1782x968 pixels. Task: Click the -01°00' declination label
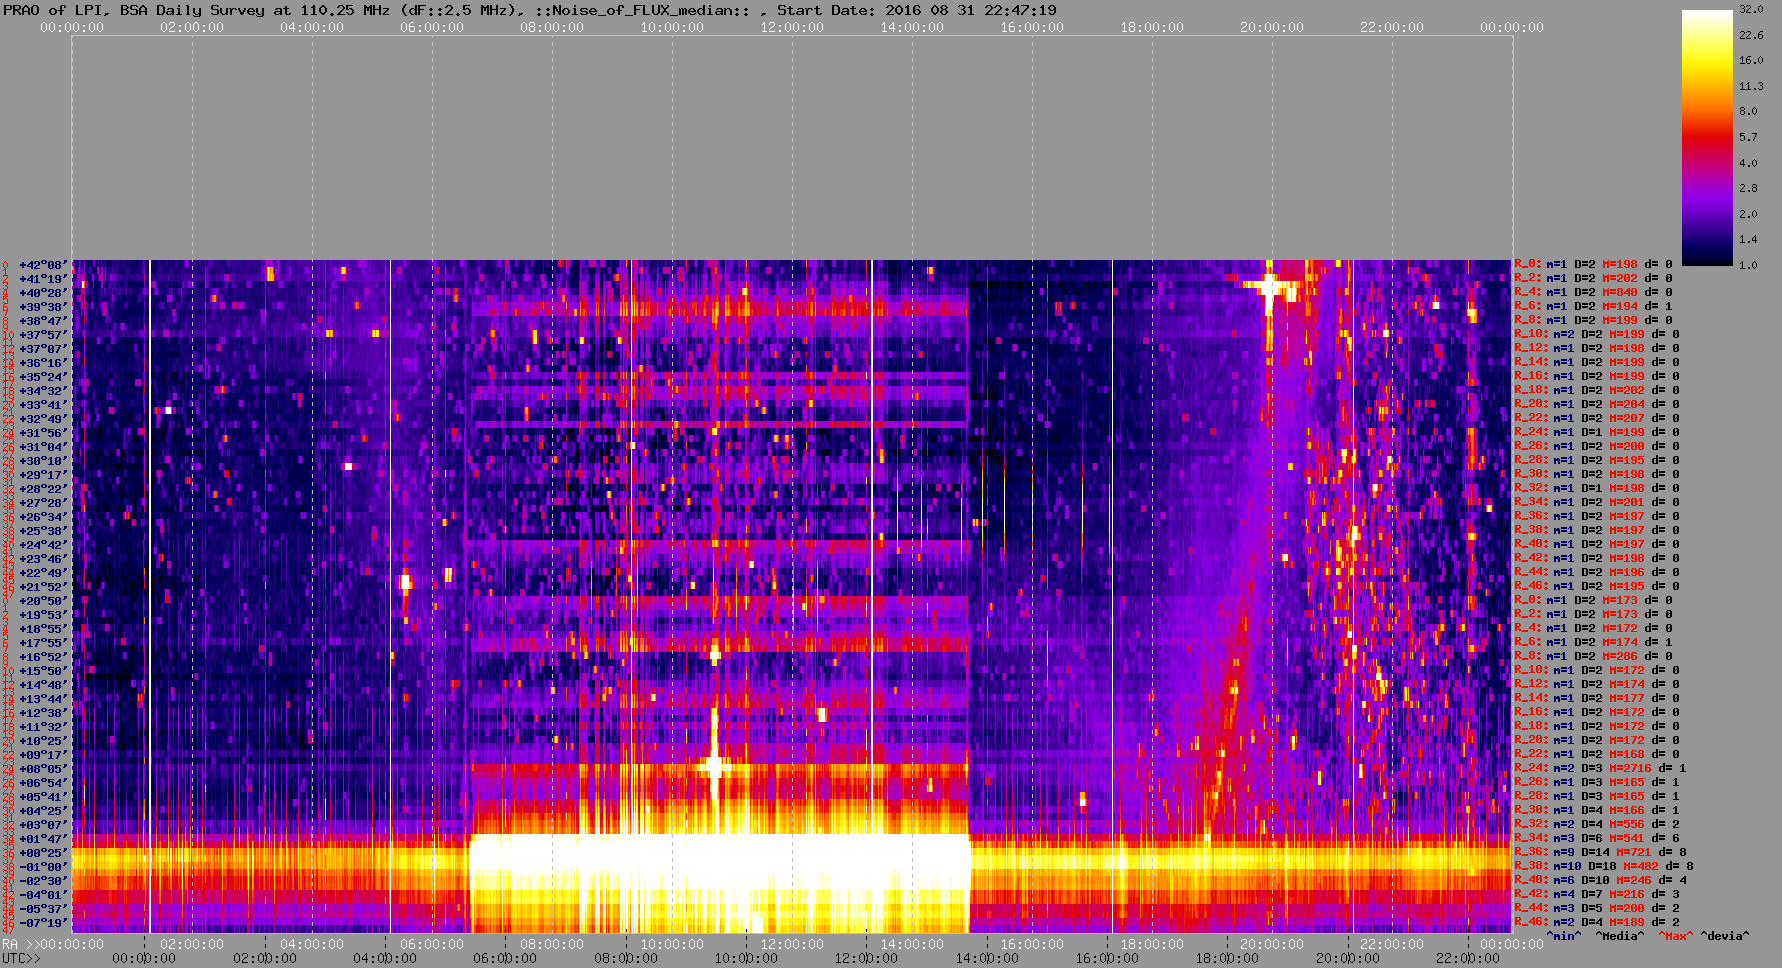(x=43, y=867)
